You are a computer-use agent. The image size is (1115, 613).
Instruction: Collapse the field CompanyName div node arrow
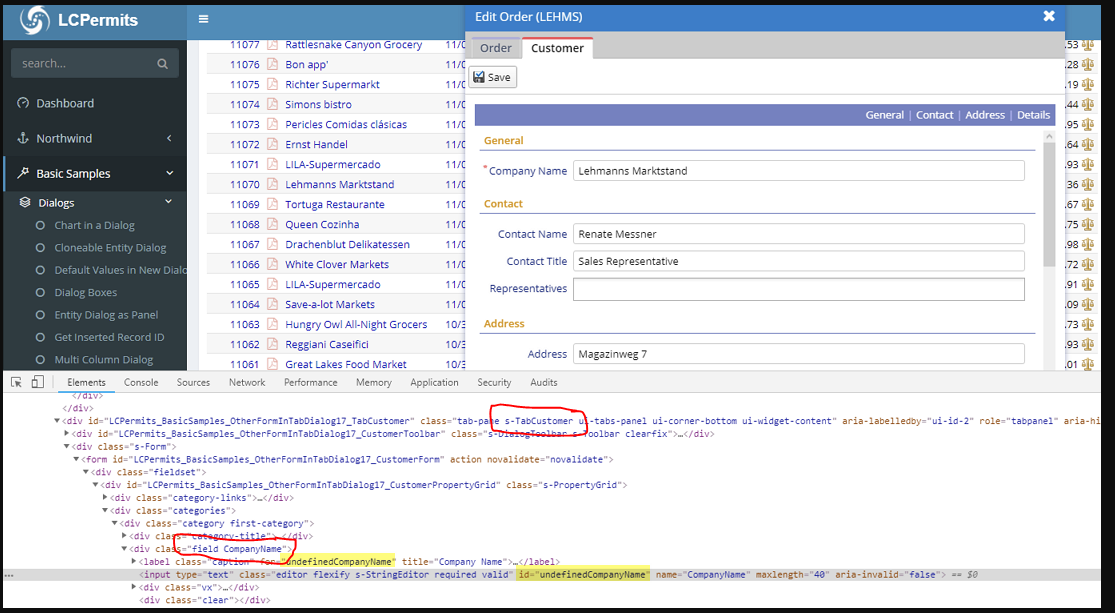(124, 549)
